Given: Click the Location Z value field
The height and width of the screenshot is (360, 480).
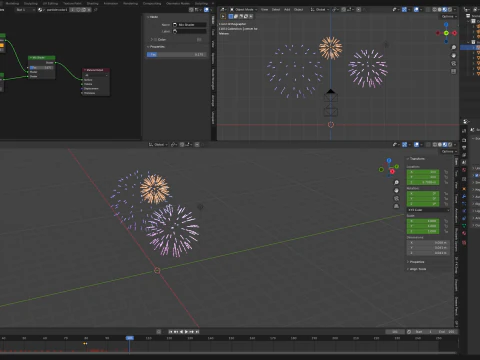Looking at the screenshot, I should [x=423, y=182].
